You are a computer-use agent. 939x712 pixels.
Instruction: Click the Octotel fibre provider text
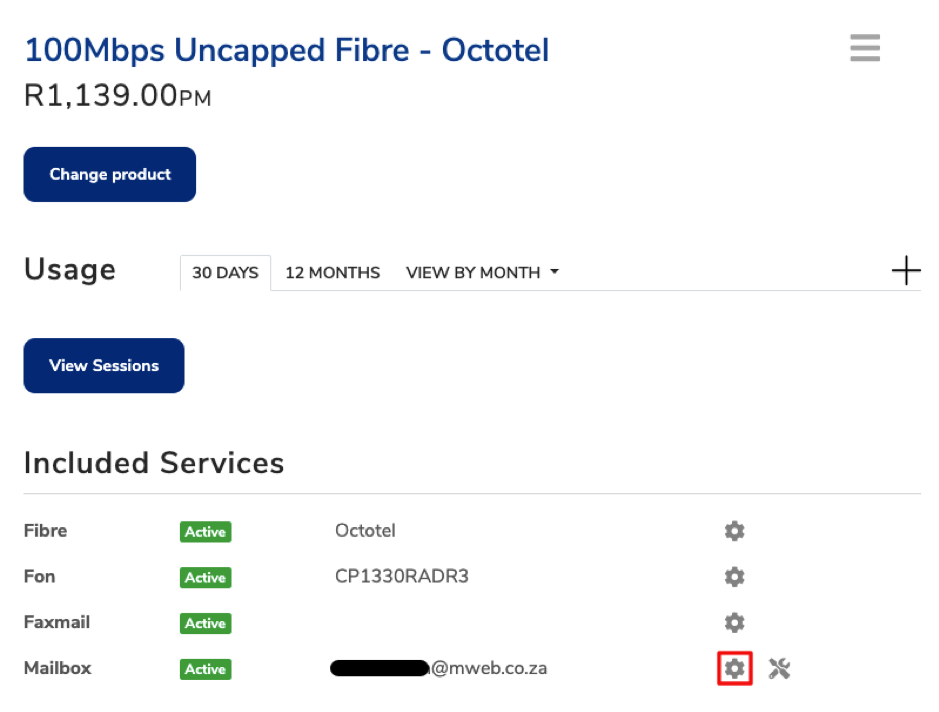(x=366, y=531)
